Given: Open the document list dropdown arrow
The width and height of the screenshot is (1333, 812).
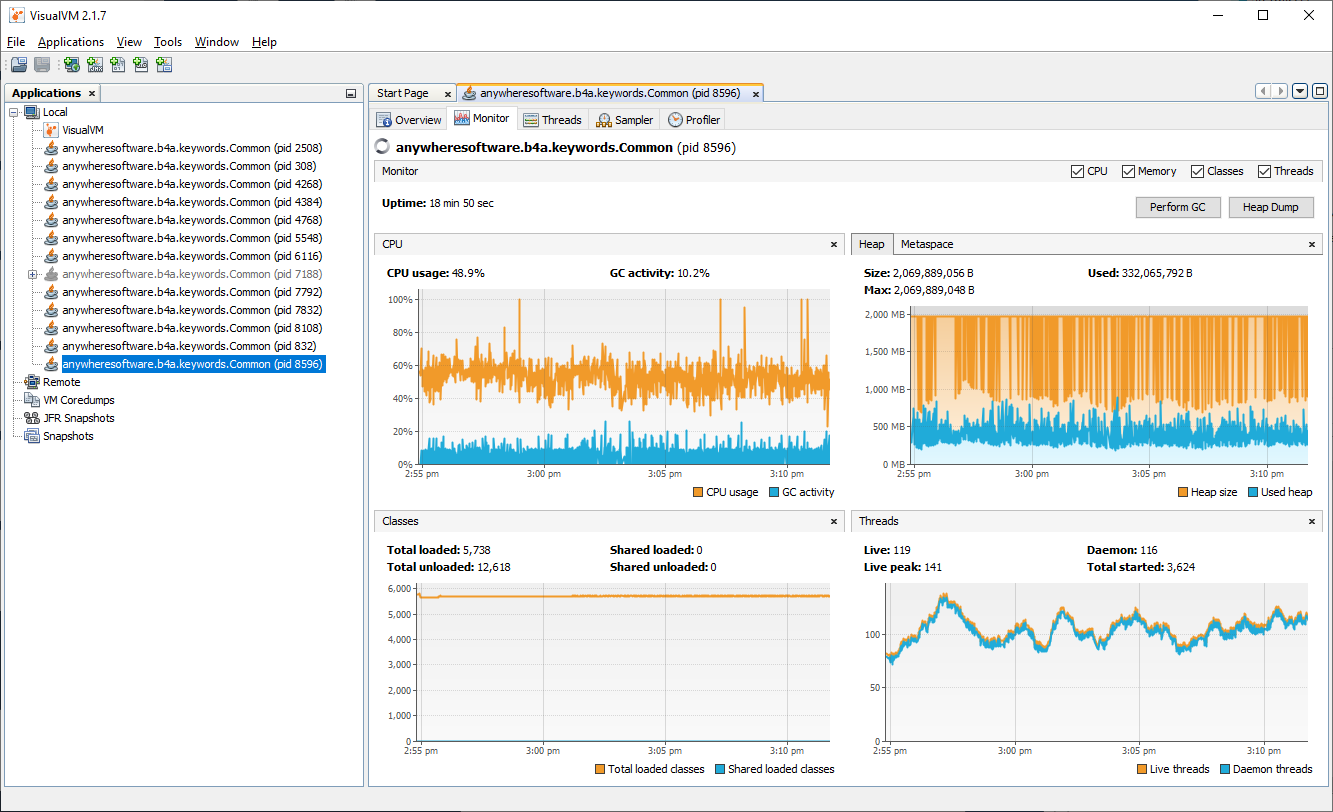Looking at the screenshot, I should click(x=1300, y=91).
